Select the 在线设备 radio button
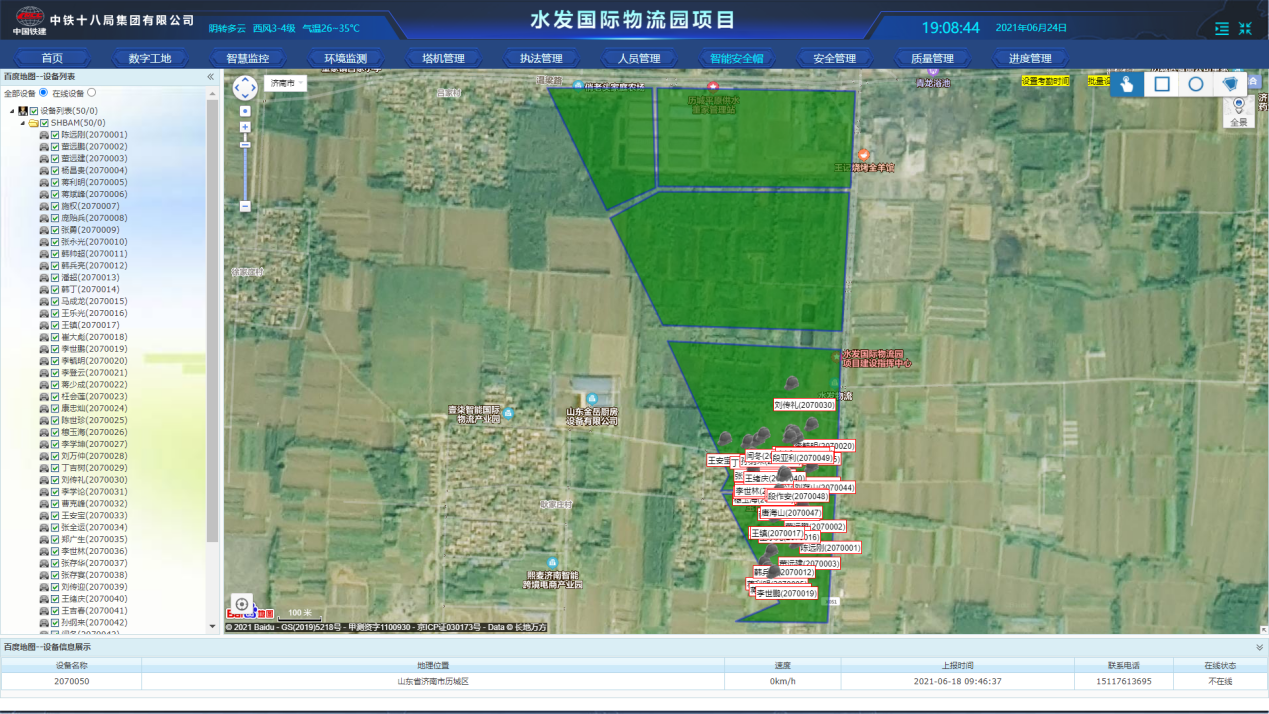Viewport: 1269px width, 714px height. click(x=92, y=93)
